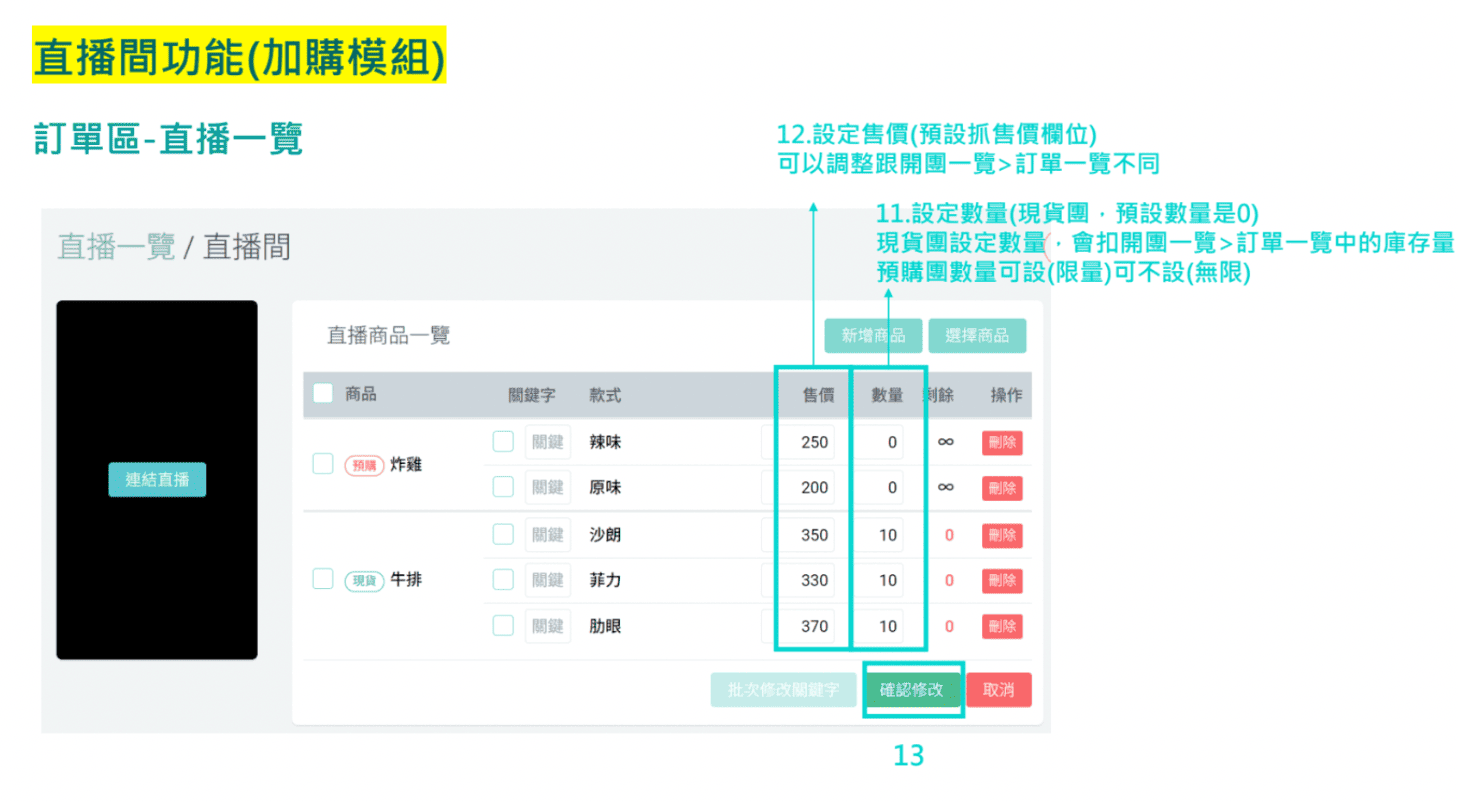This screenshot has width=1458, height=802.
Task: Click the infinity remaining value for 辣味
Action: (945, 441)
